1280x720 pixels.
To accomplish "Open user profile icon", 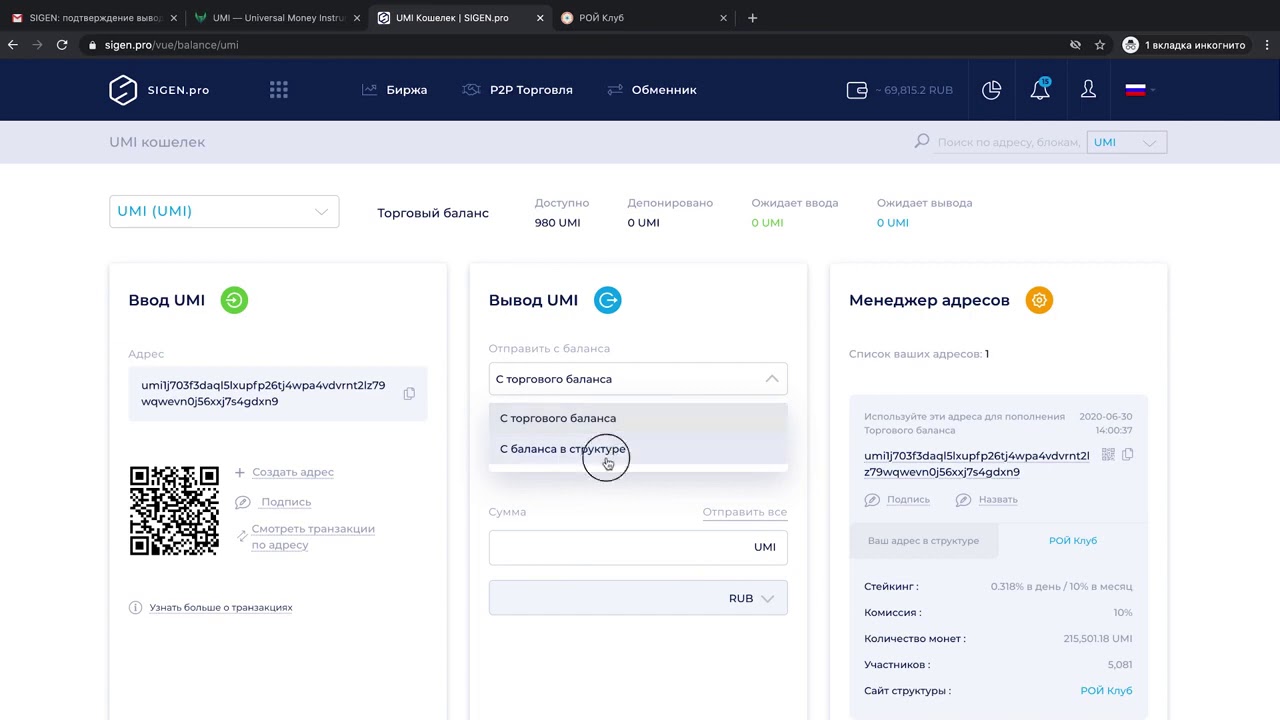I will 1088,90.
